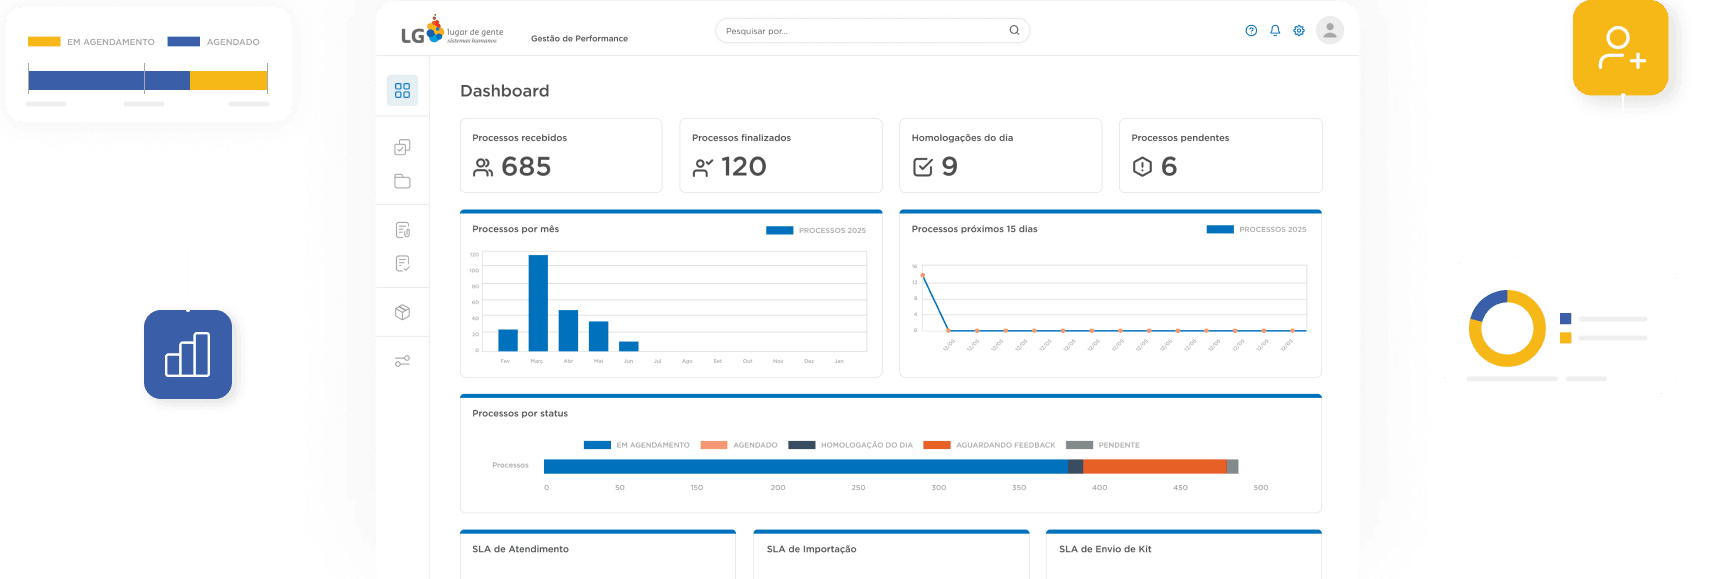Open the notifications bell
The image size is (1734, 579).
(1275, 31)
